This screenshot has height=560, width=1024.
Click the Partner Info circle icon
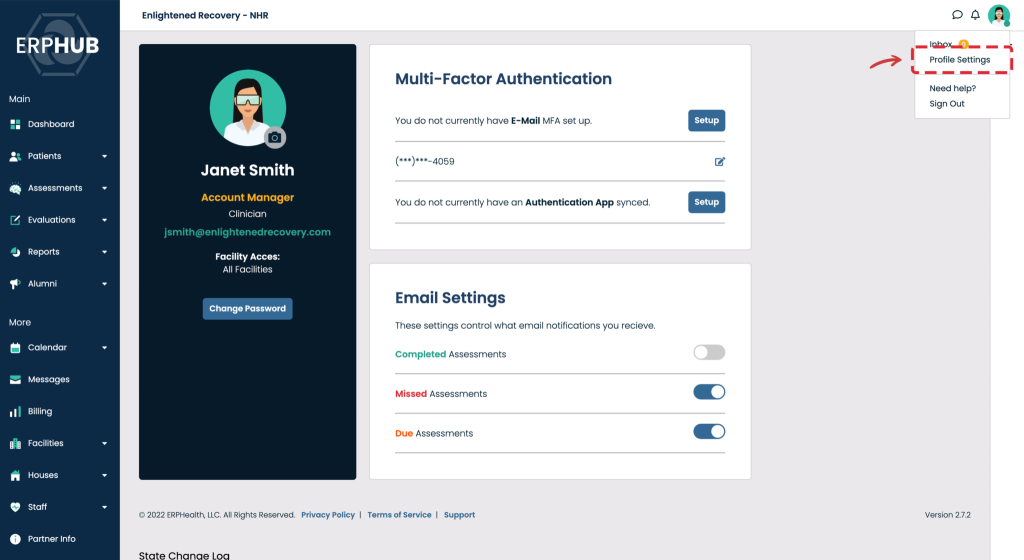click(15, 539)
